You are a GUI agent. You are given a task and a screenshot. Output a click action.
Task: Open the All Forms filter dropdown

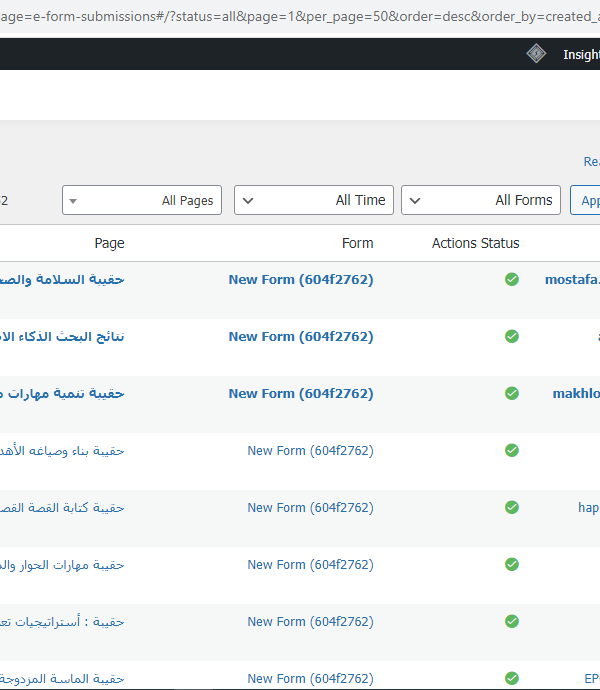click(x=481, y=200)
